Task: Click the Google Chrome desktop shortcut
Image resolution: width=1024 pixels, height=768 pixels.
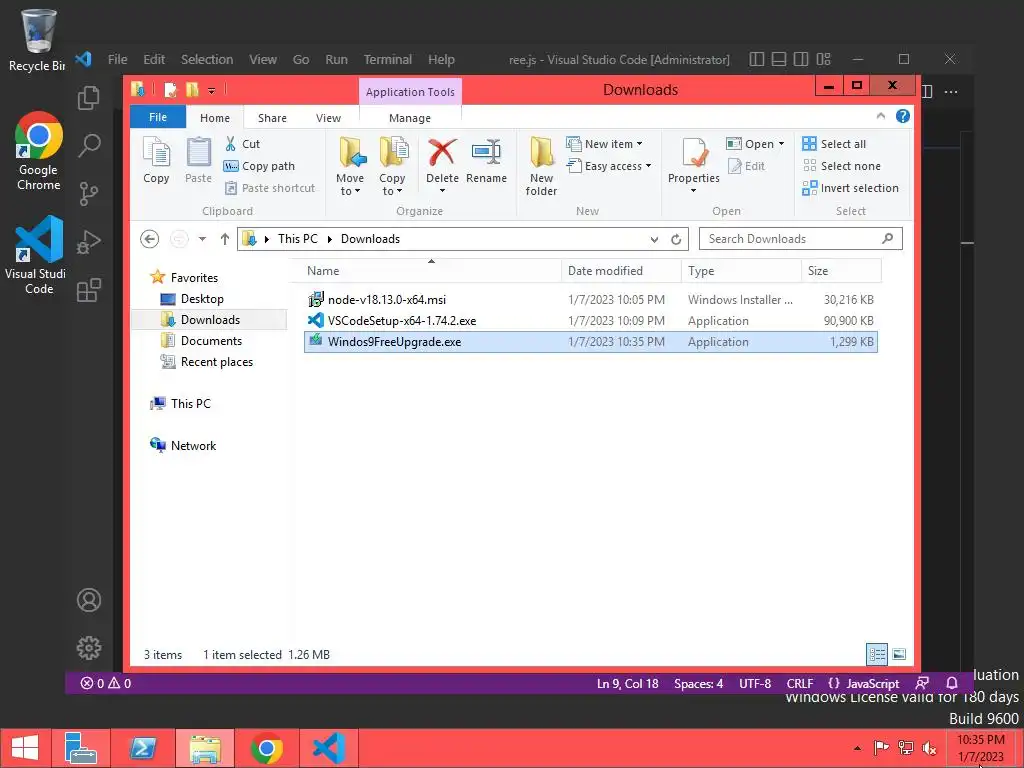Action: click(x=39, y=151)
